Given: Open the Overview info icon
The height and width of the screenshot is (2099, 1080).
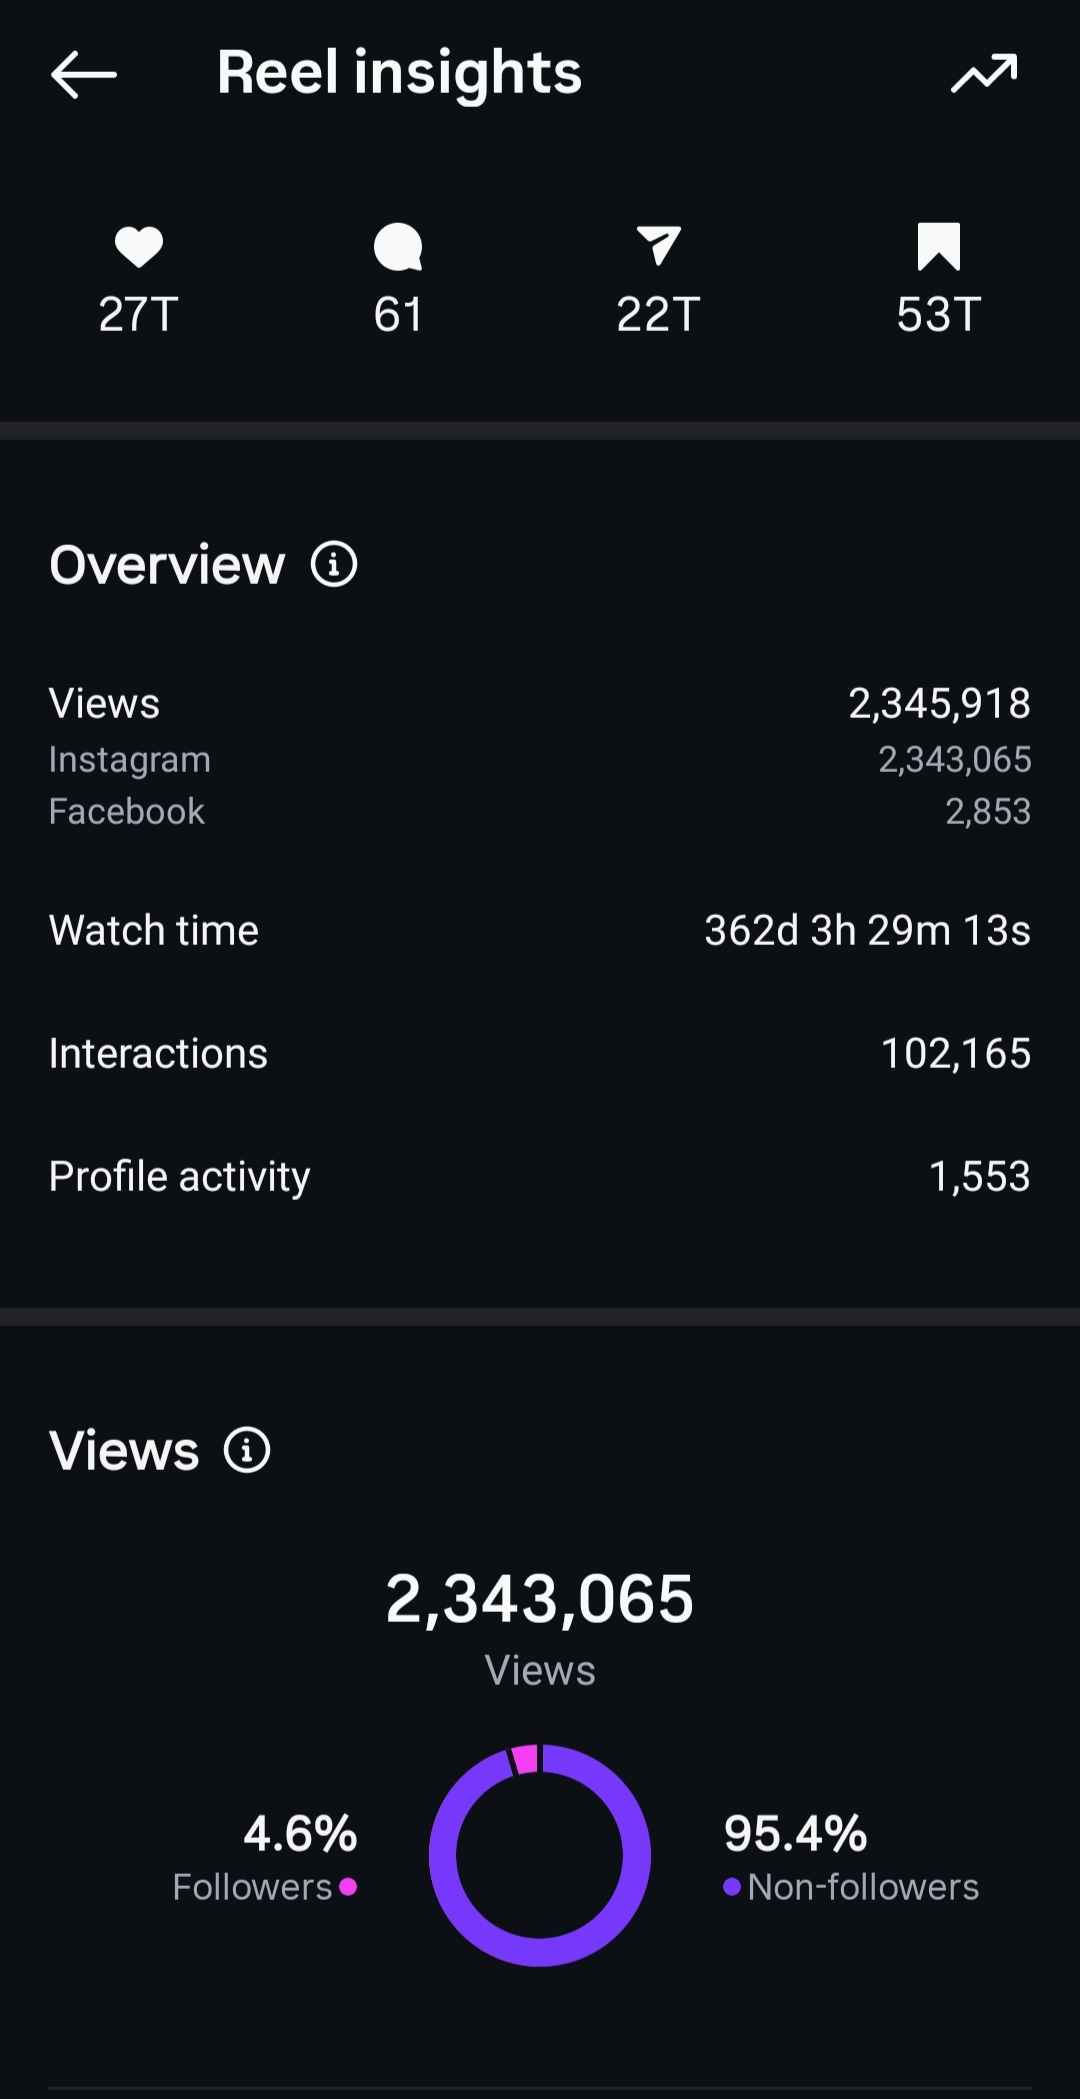Looking at the screenshot, I should click(334, 565).
